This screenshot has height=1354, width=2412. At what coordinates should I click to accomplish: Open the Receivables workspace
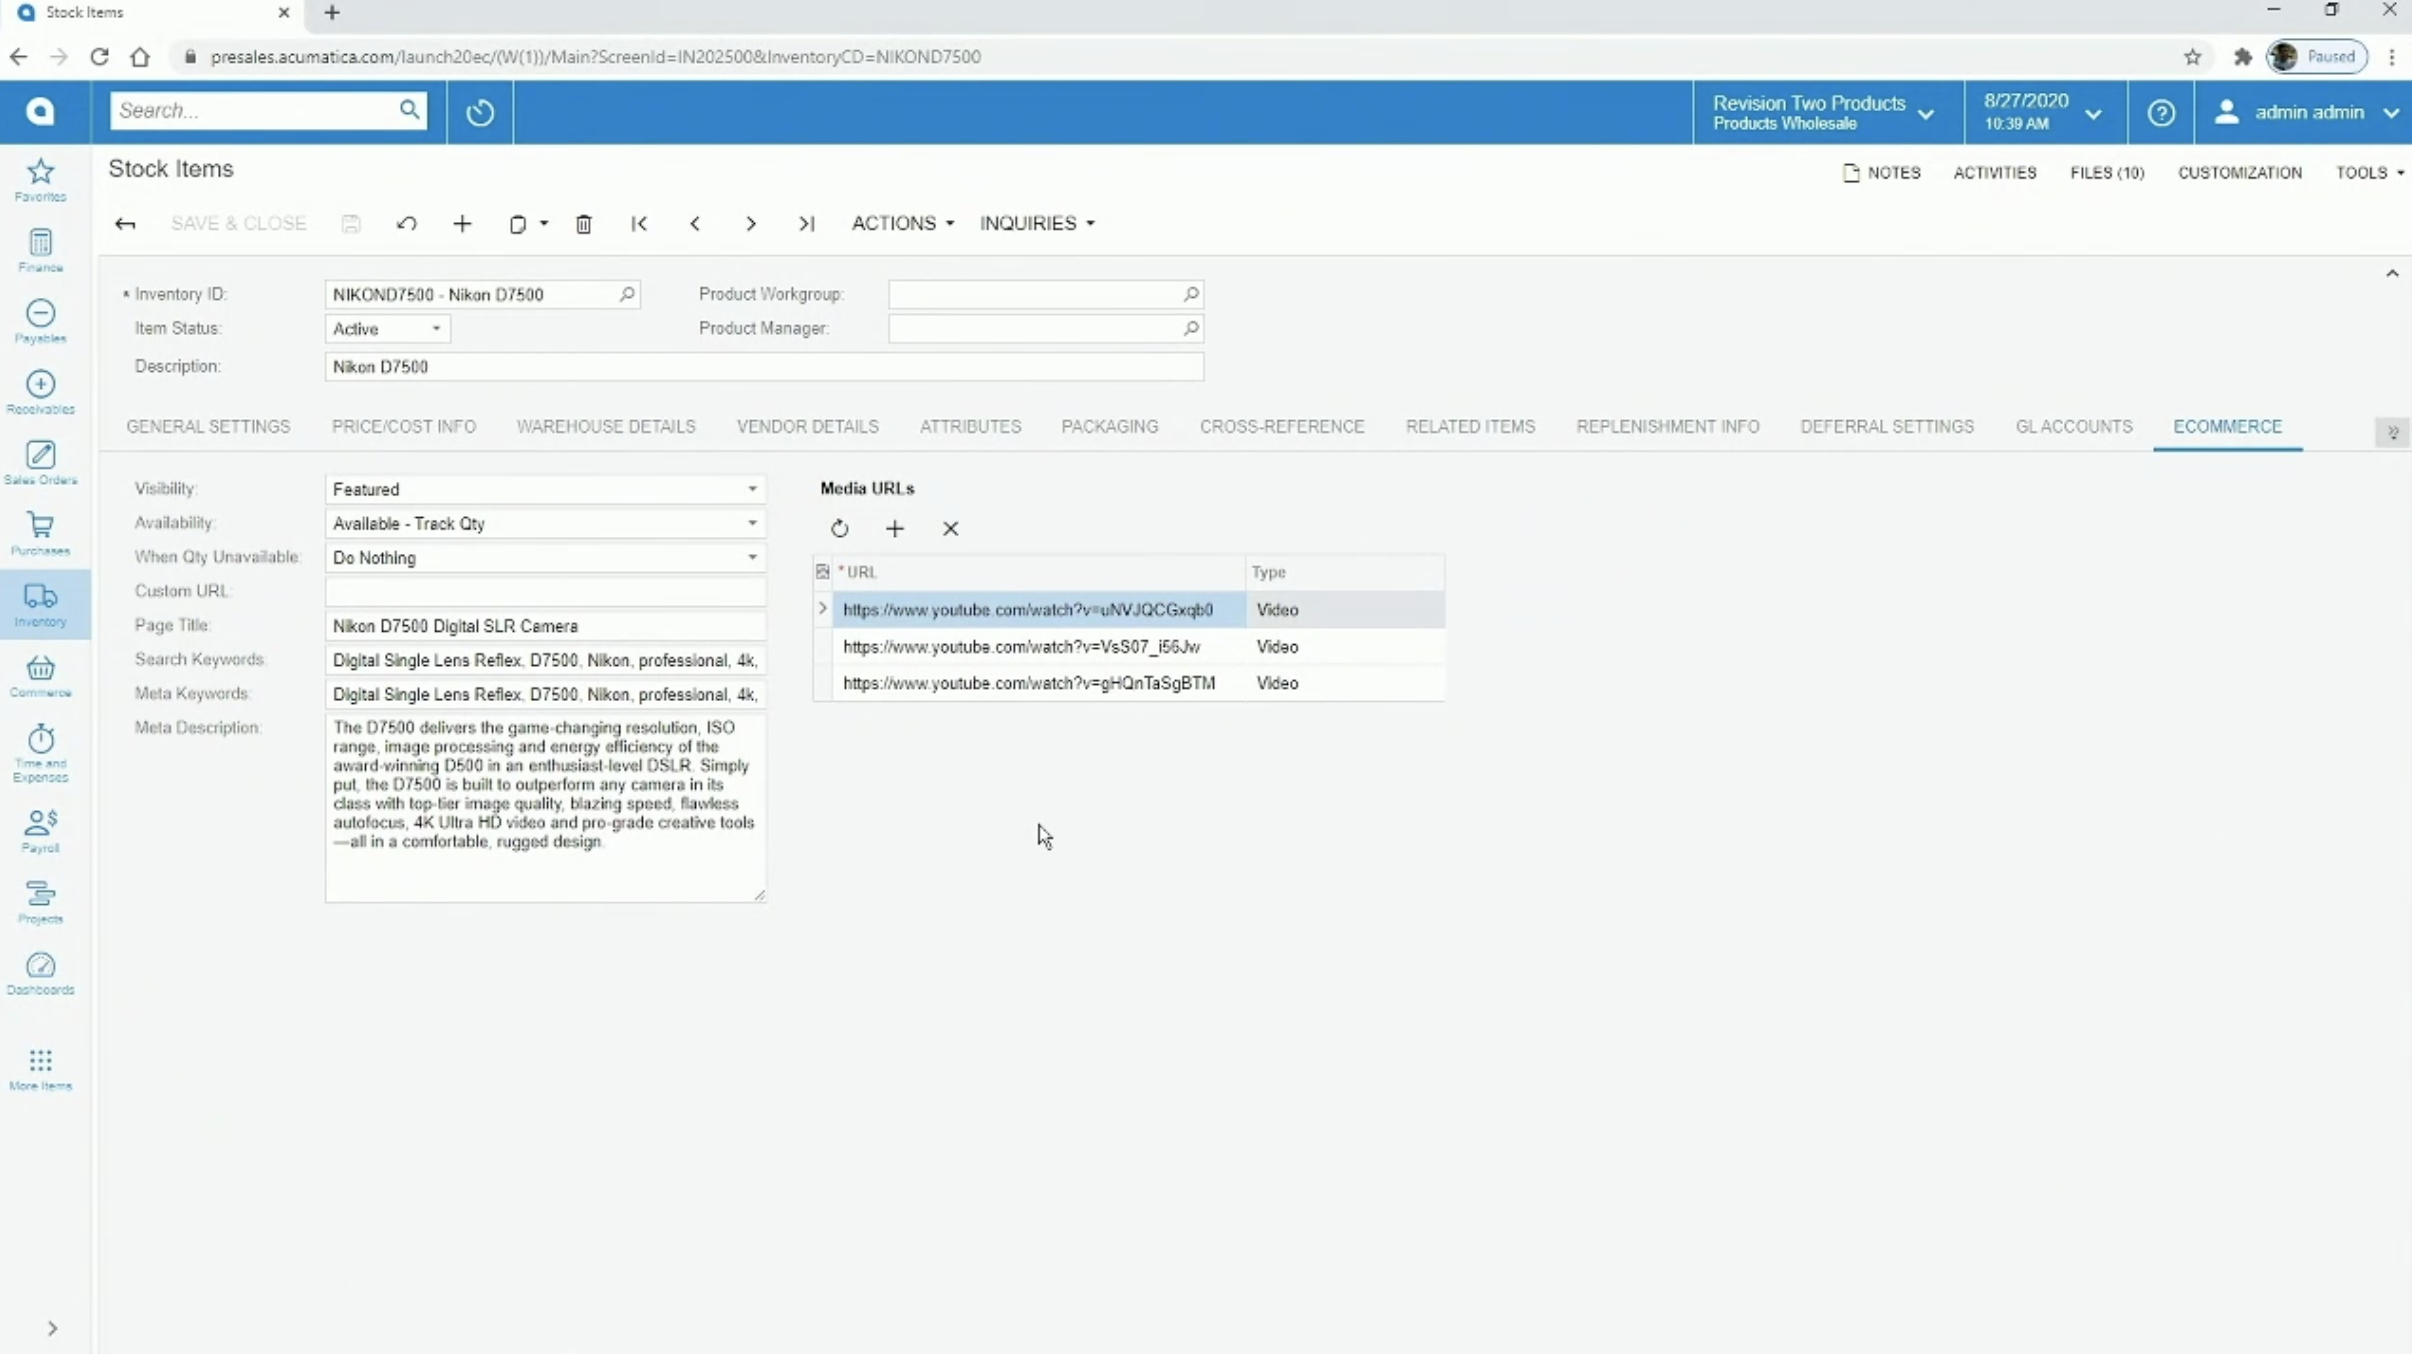[x=40, y=393]
